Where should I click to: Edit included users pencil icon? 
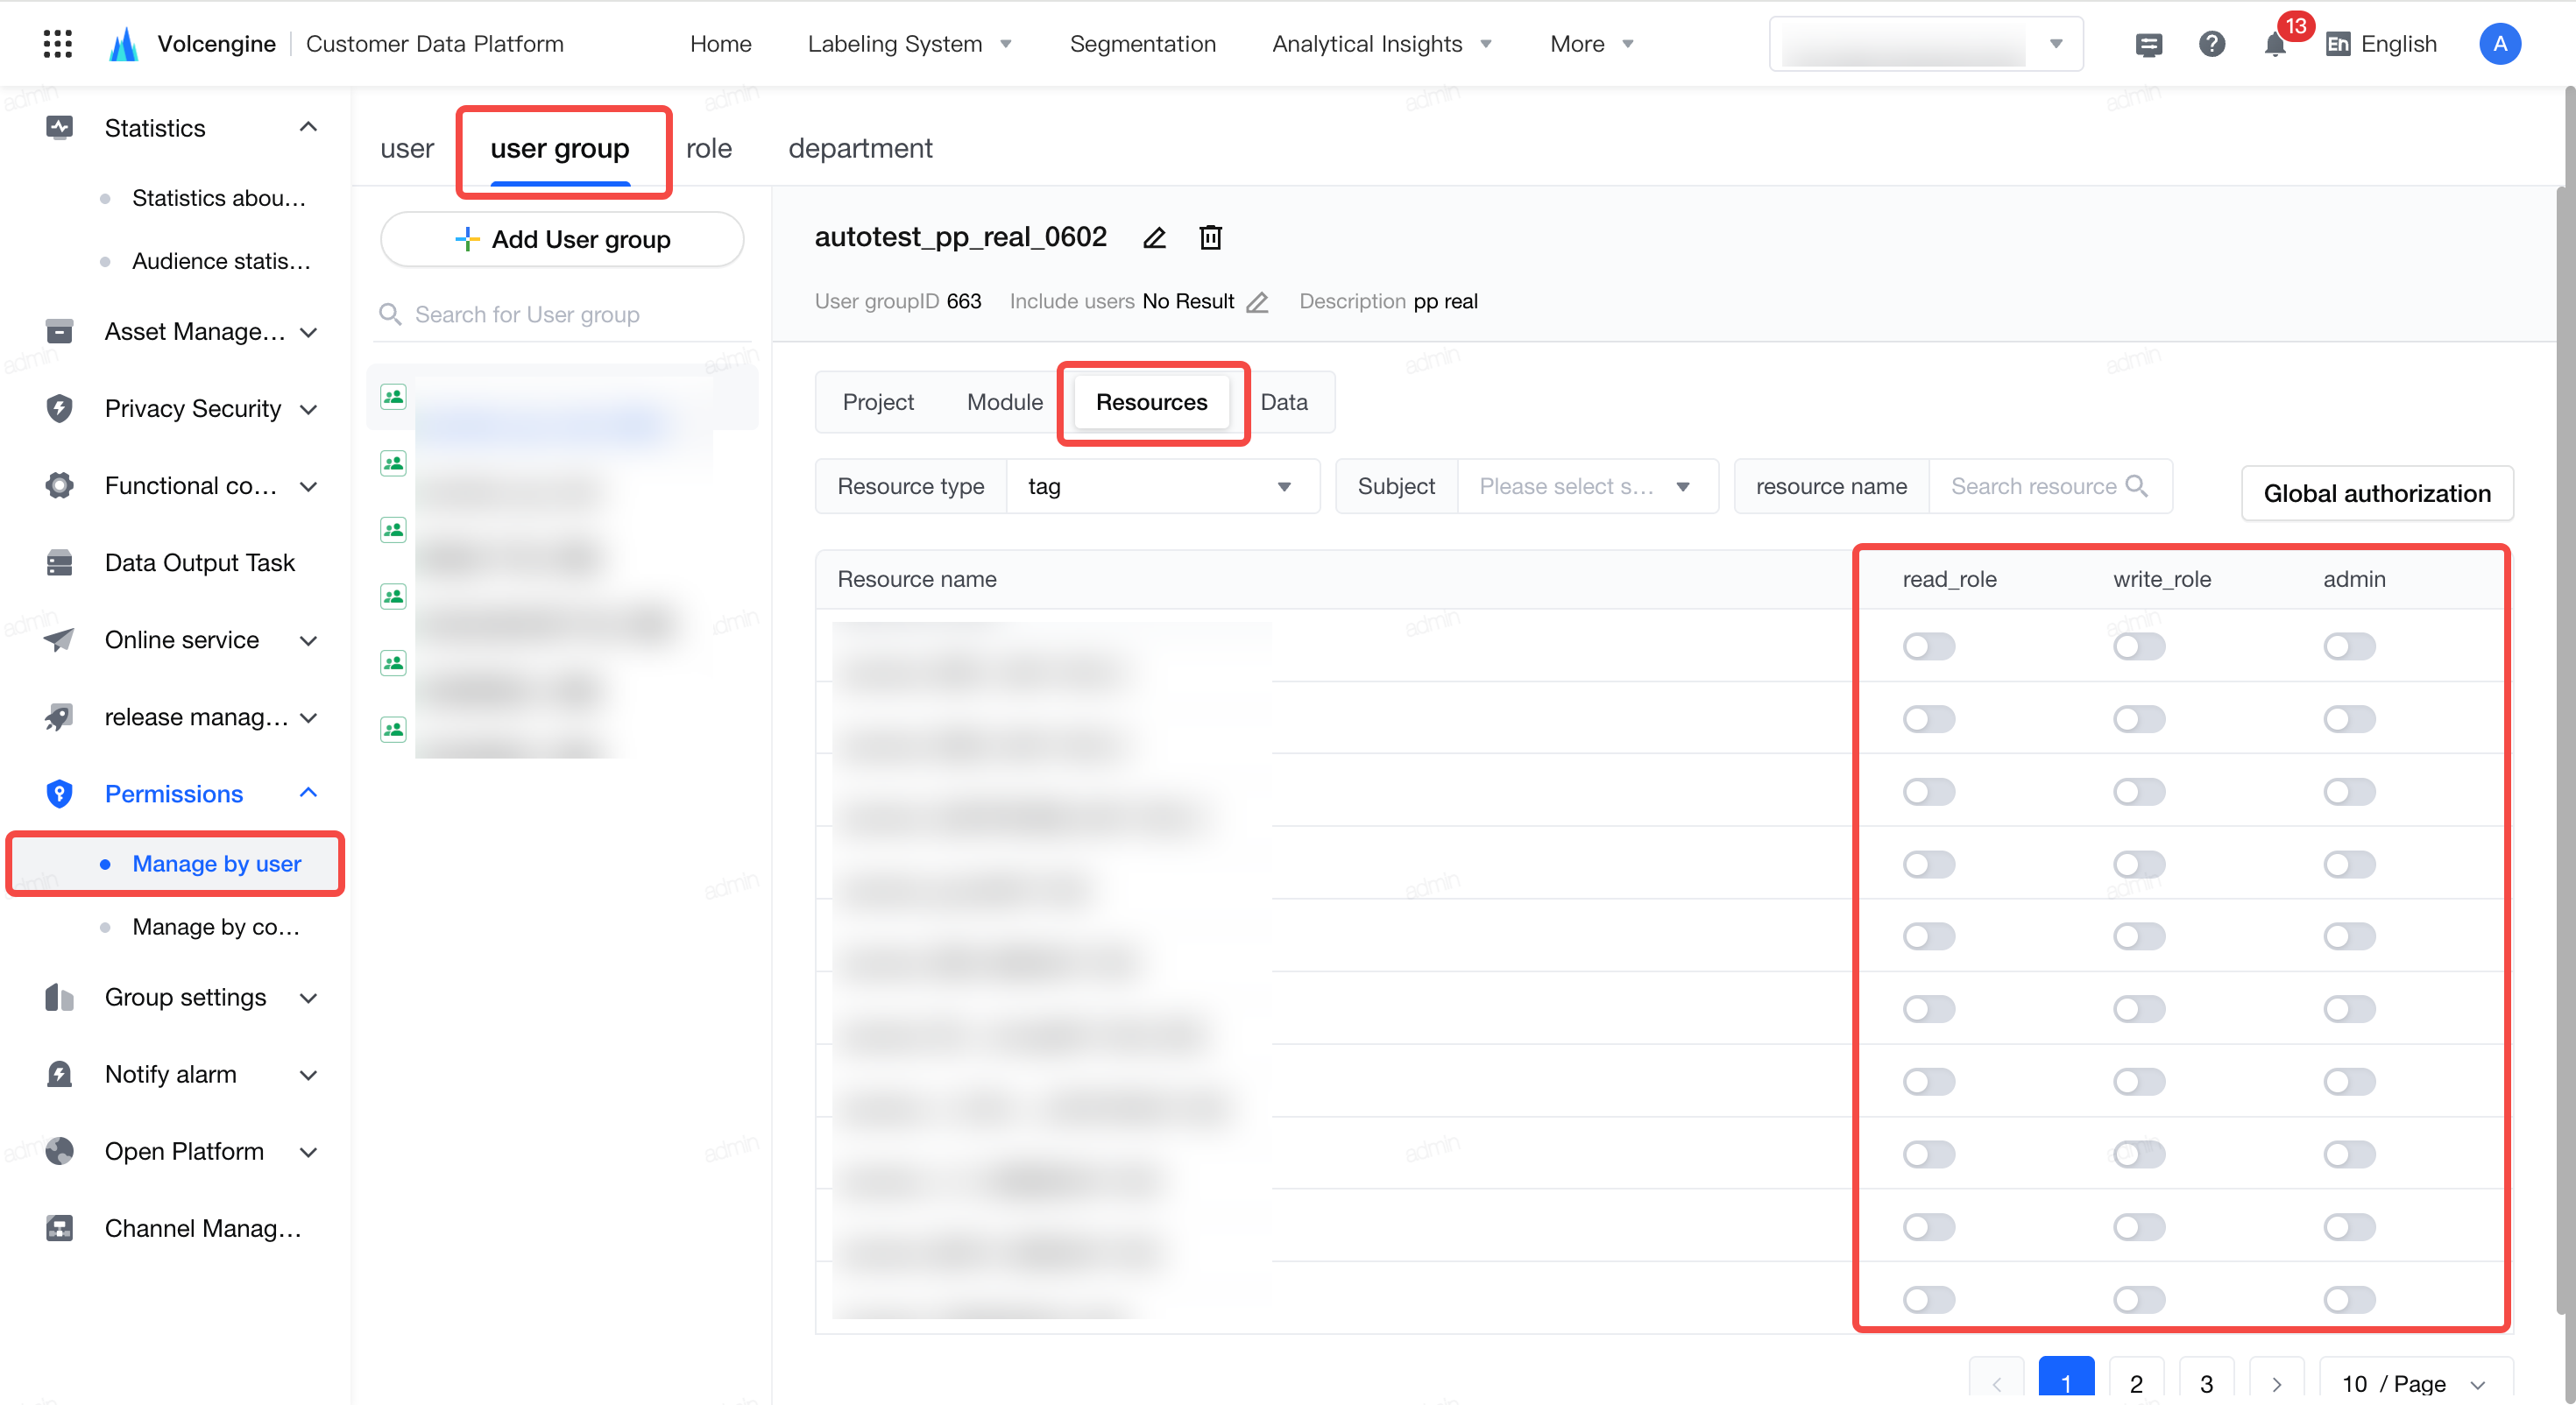tap(1257, 302)
